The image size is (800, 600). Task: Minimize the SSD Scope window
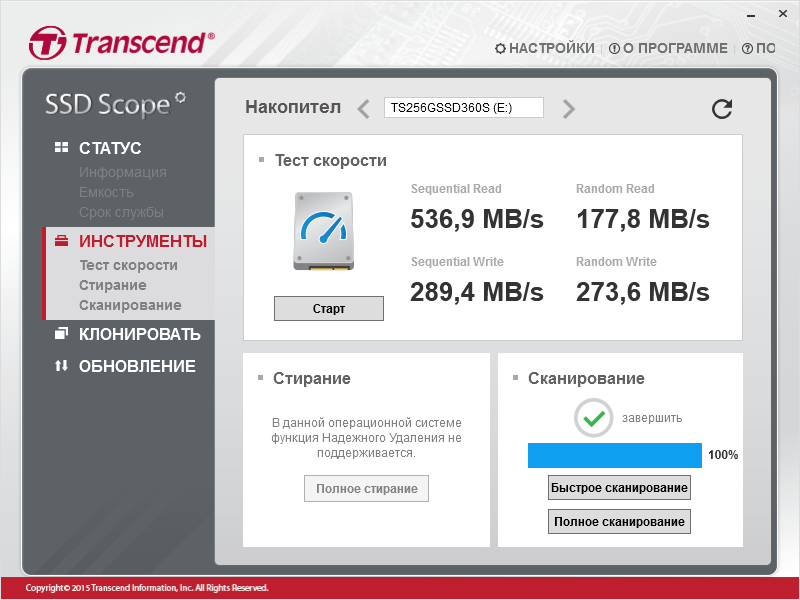click(x=751, y=15)
